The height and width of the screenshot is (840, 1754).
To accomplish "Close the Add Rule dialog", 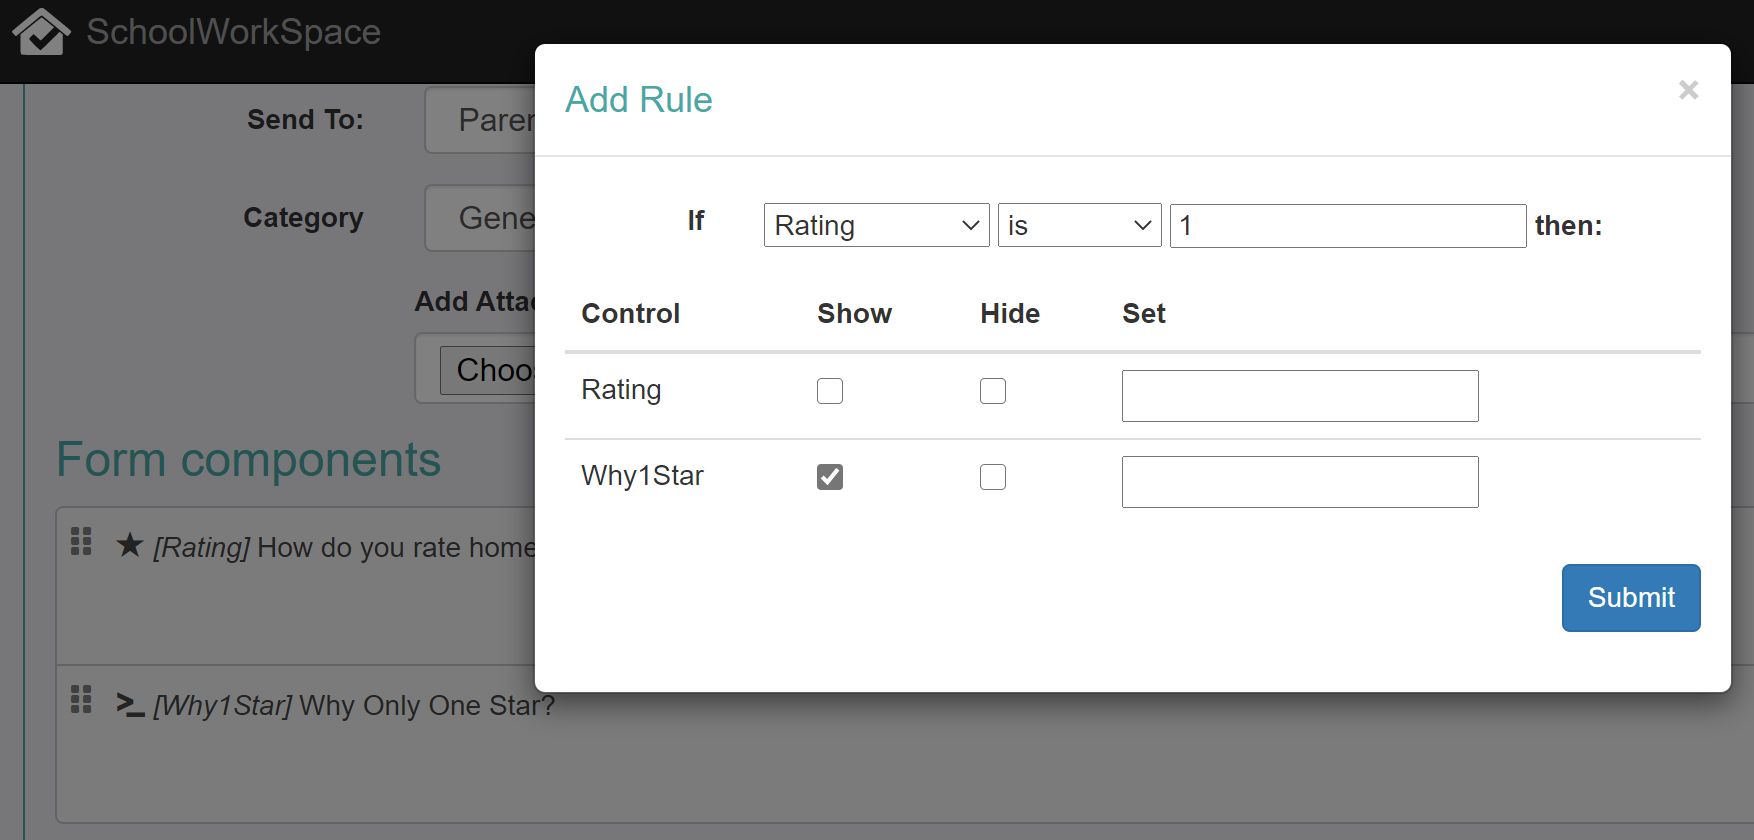I will 1688,90.
